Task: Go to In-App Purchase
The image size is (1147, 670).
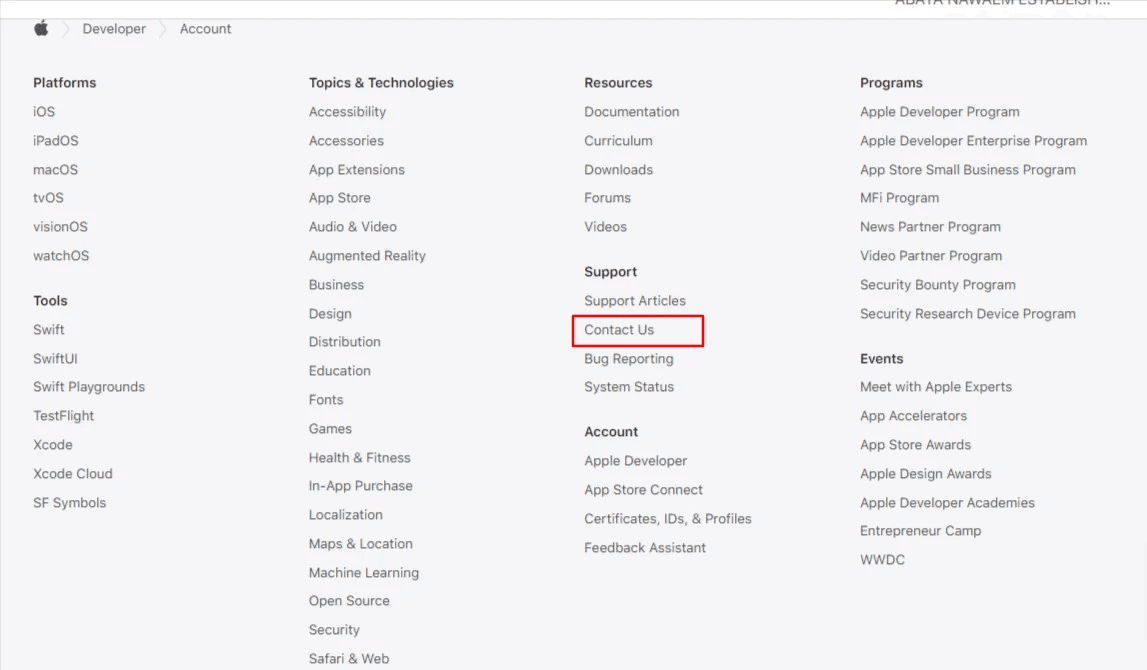Action: click(x=361, y=486)
